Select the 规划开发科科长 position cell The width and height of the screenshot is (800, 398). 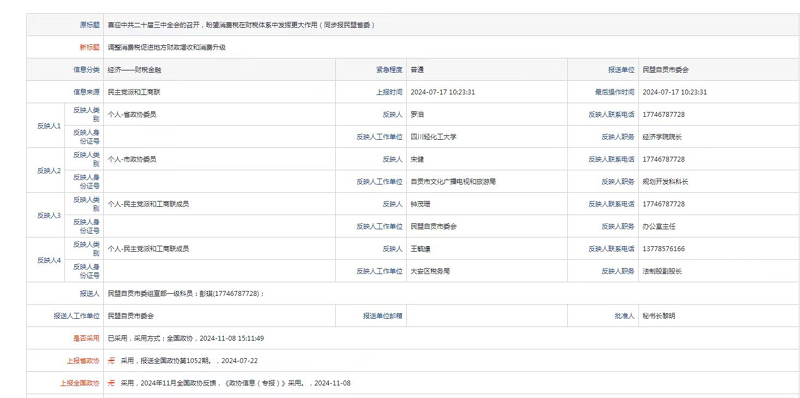718,182
